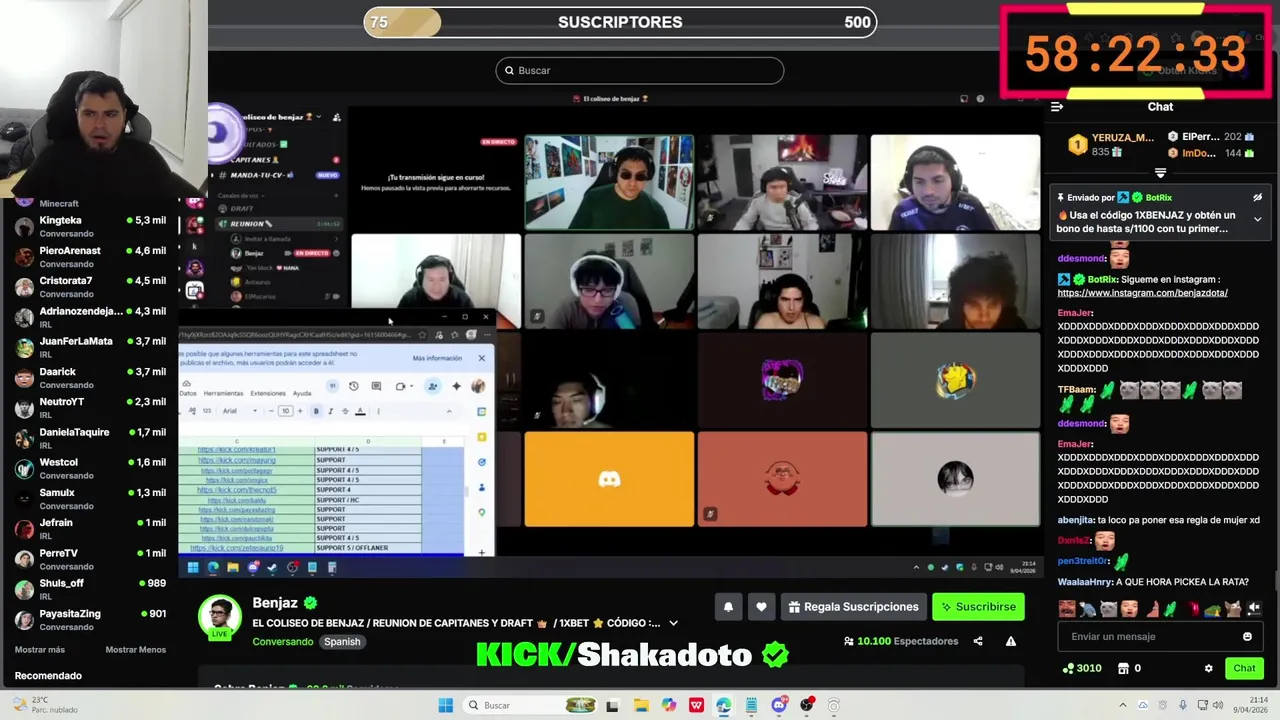
Task: Collapse the chat panel with top-left icon
Action: (x=1057, y=107)
